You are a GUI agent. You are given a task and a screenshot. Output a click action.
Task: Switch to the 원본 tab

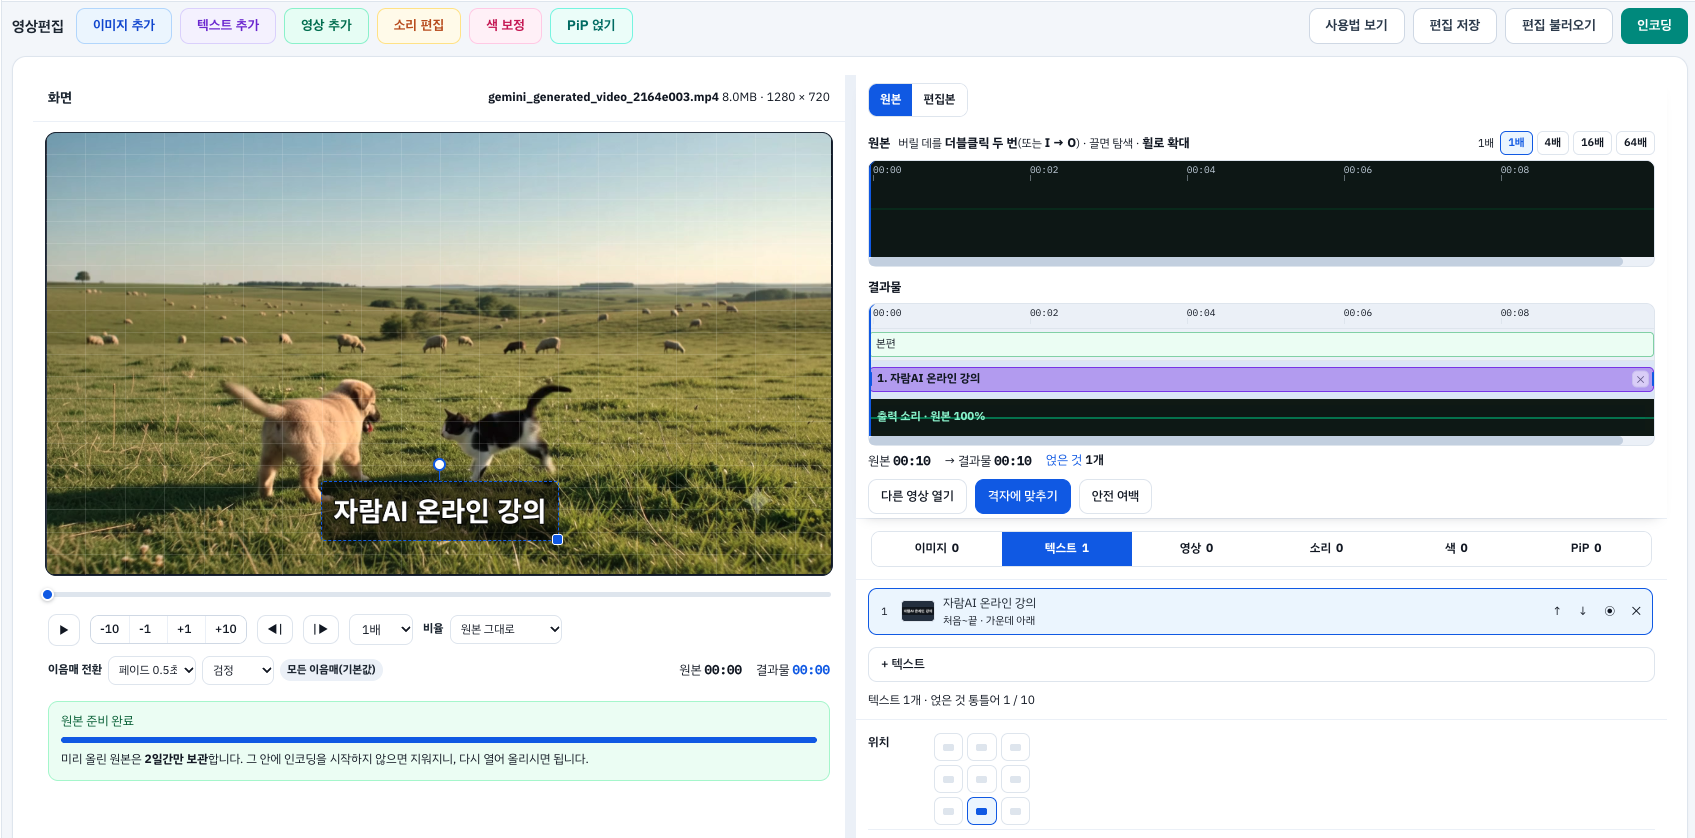point(890,99)
